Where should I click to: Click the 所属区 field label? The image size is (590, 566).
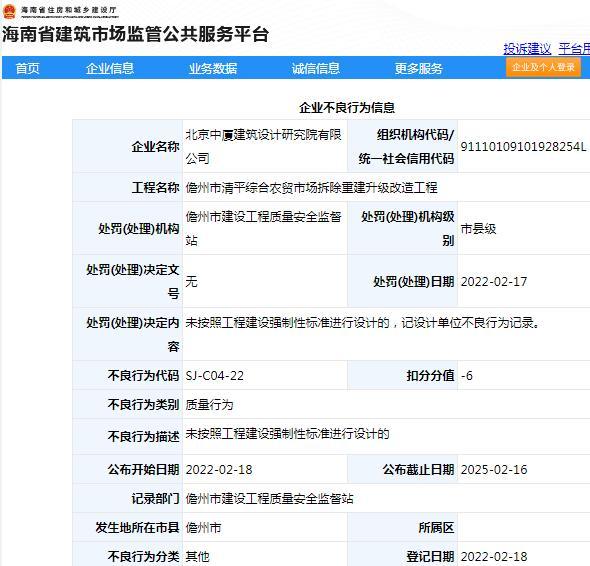click(x=436, y=528)
